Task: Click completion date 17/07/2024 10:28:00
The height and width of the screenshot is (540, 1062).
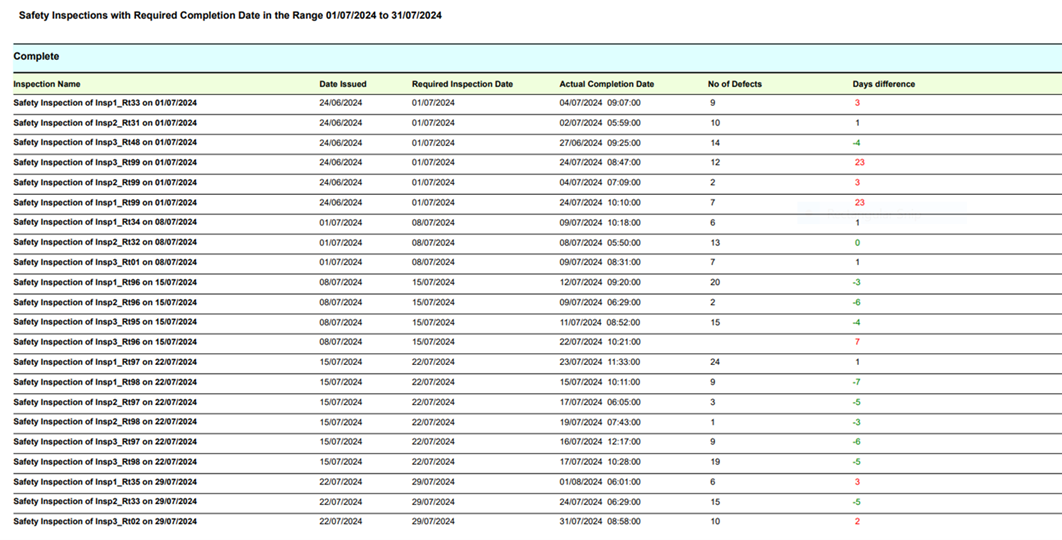Action: point(600,462)
